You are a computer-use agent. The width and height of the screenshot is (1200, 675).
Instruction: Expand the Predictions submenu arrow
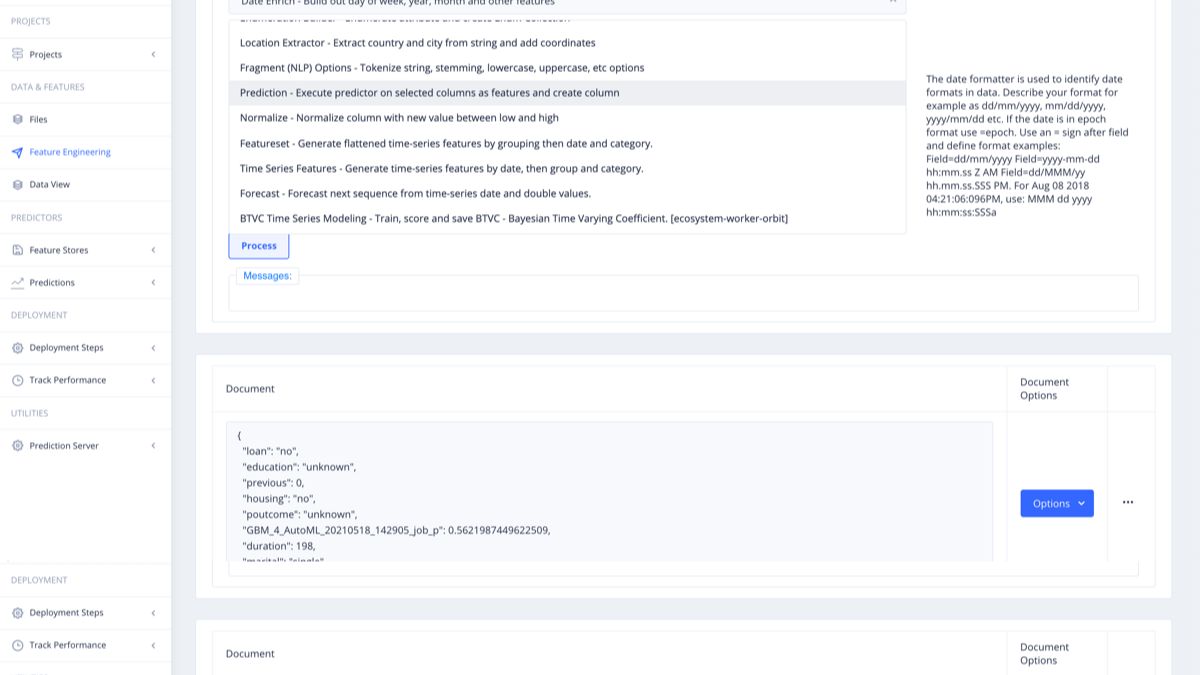click(x=153, y=283)
